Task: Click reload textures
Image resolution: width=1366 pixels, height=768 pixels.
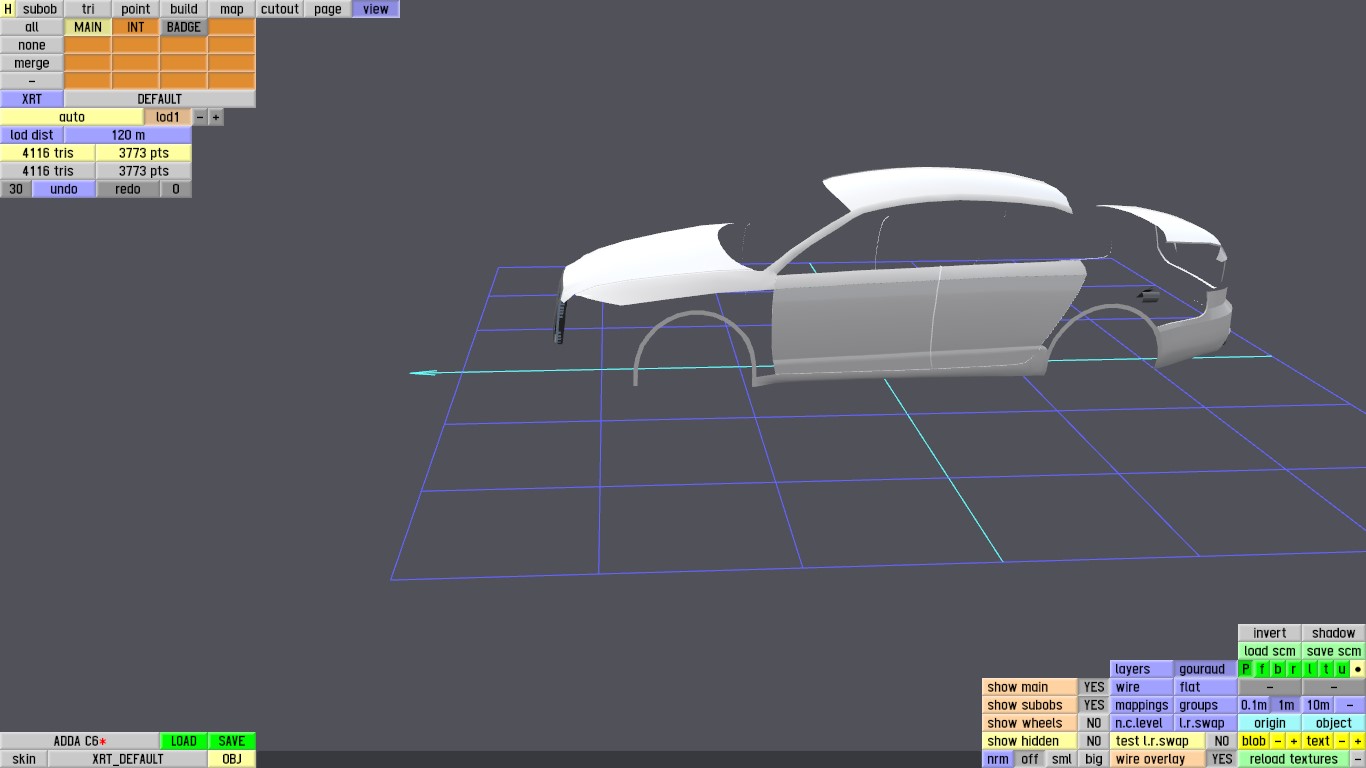Action: point(1294,759)
